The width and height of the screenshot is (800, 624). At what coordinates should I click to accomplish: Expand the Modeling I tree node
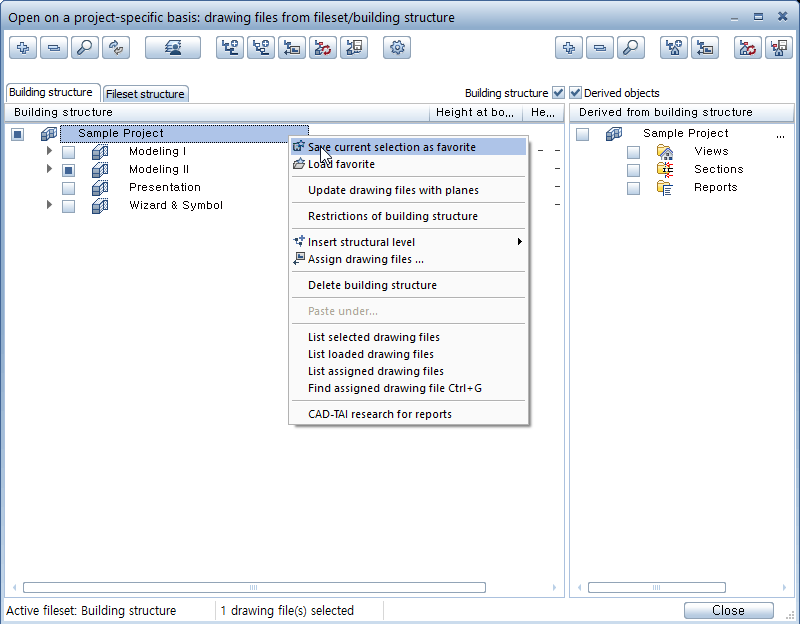coord(49,151)
